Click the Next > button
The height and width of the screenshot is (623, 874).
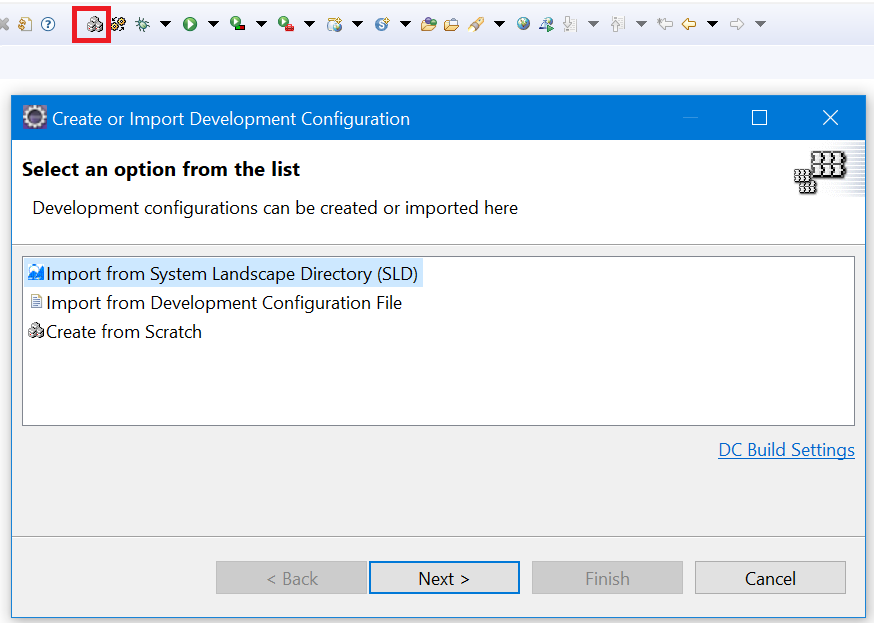[444, 578]
